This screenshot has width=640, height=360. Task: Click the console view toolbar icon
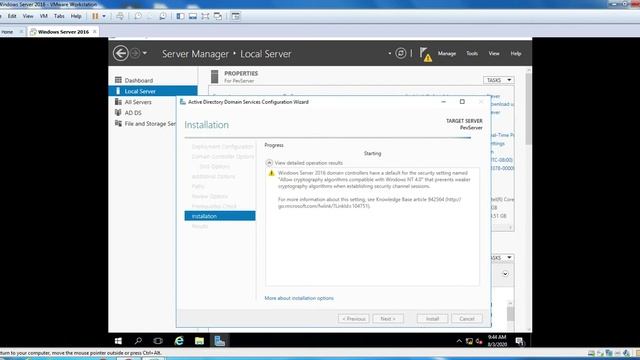click(x=236, y=16)
